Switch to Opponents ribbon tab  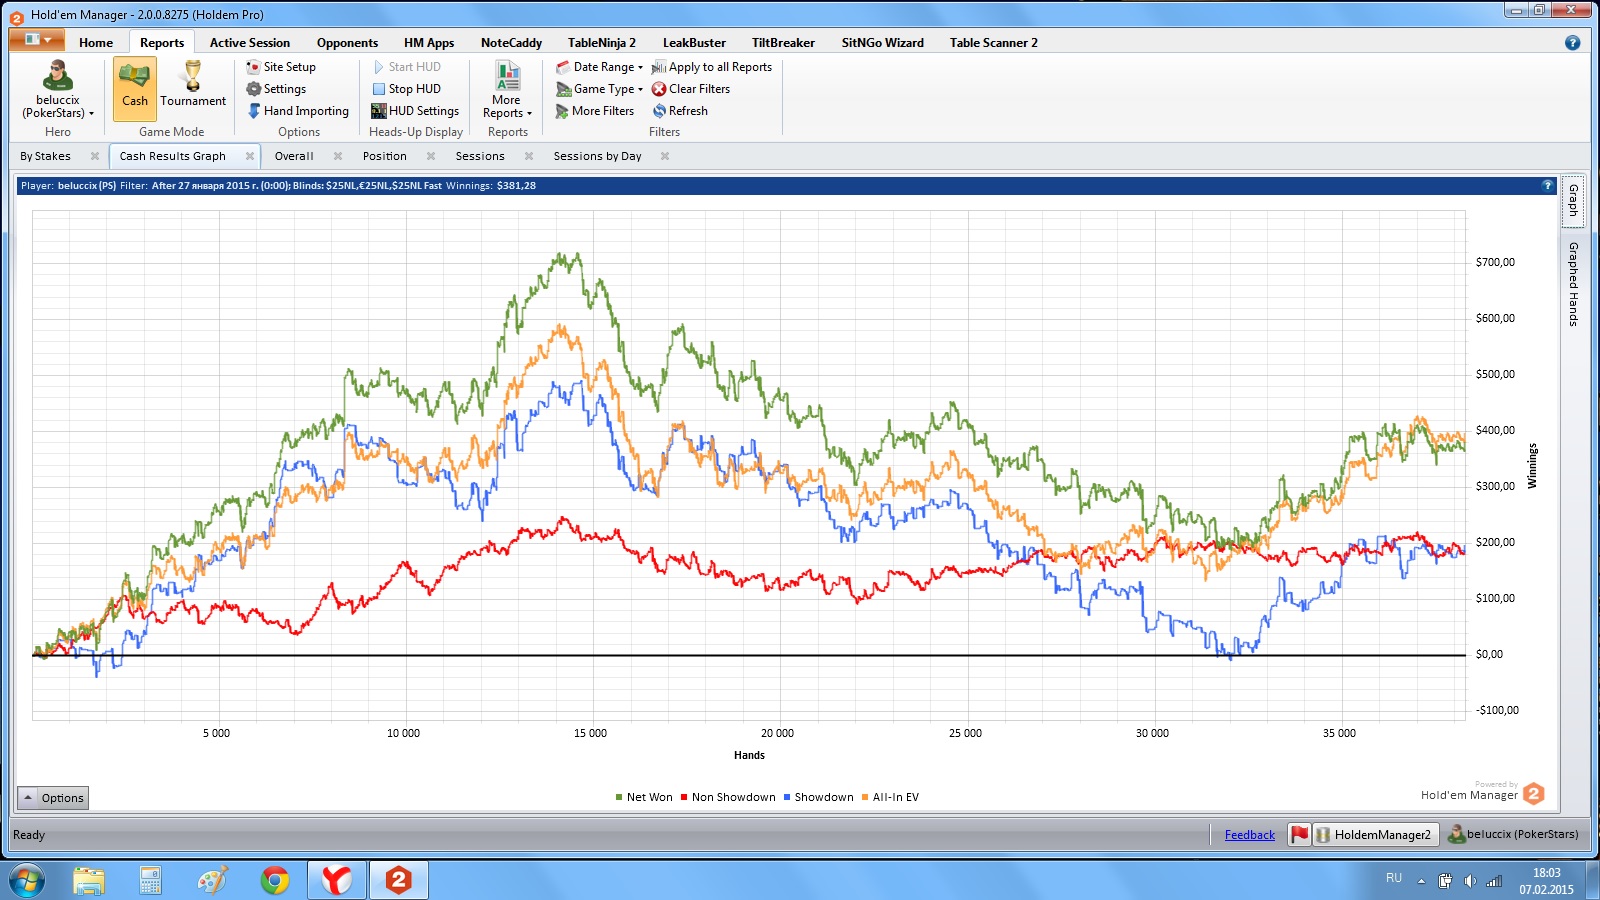click(x=347, y=43)
